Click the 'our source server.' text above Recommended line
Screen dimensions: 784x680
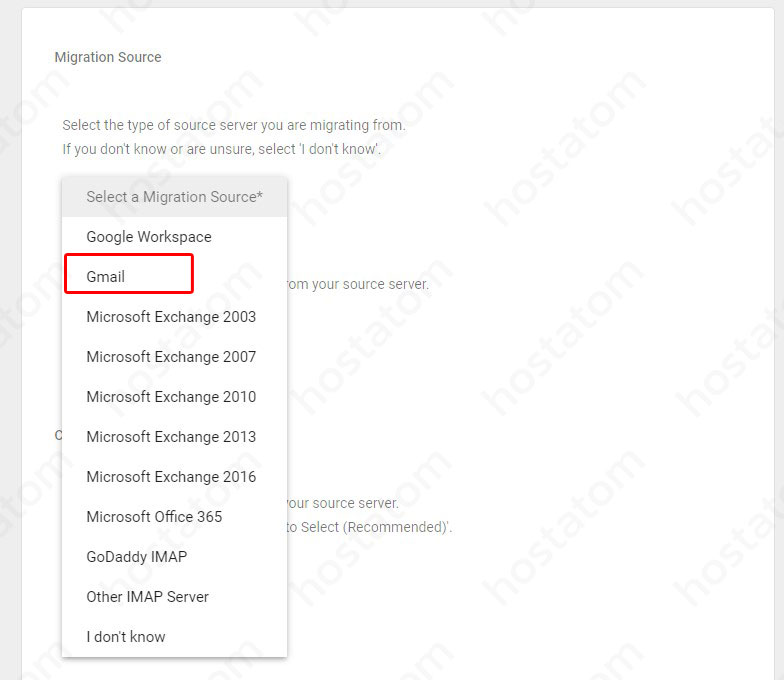tap(343, 503)
